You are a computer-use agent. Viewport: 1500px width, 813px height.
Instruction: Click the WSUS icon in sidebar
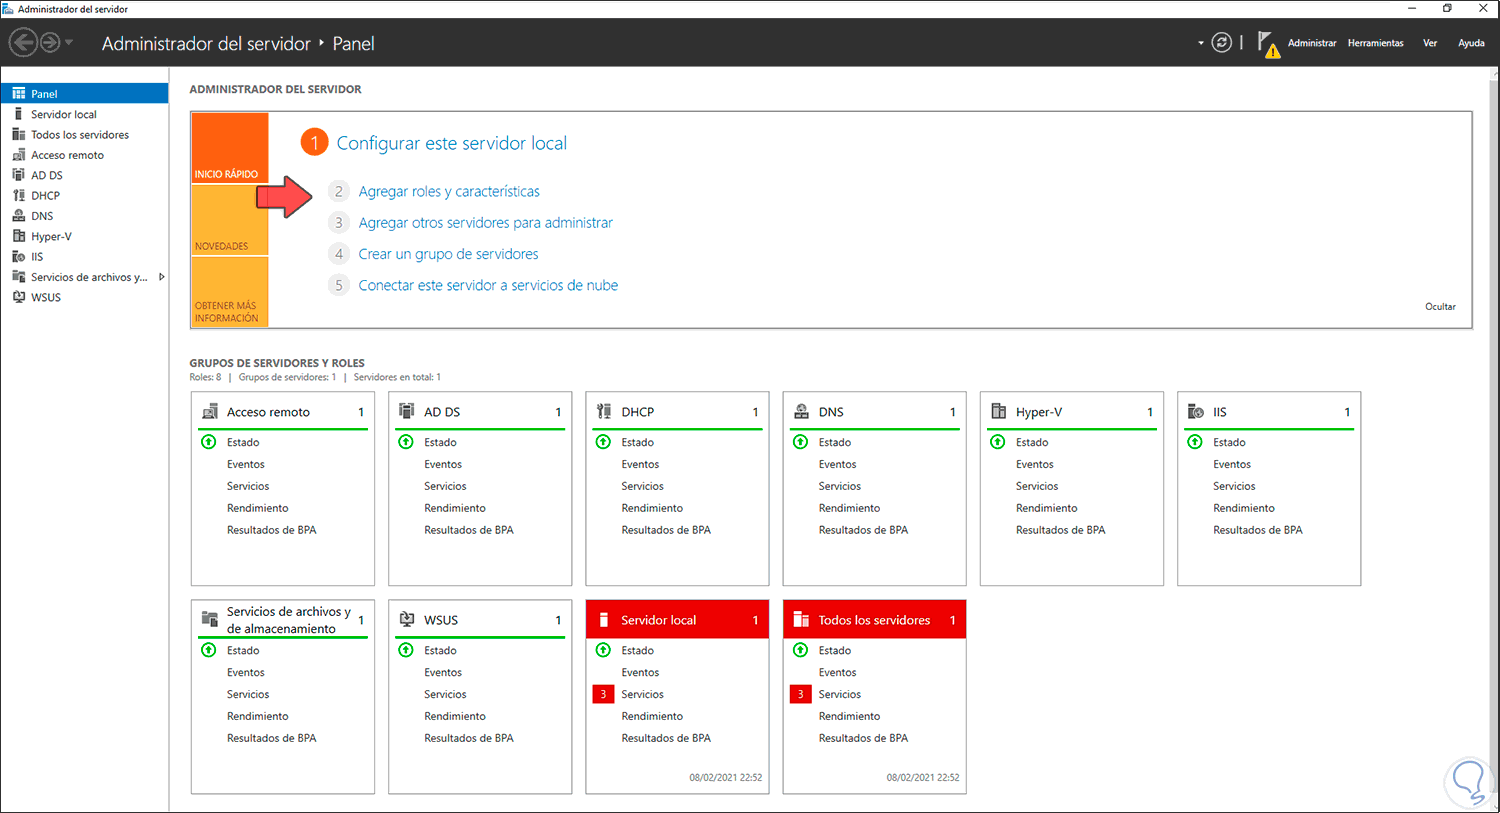click(18, 298)
